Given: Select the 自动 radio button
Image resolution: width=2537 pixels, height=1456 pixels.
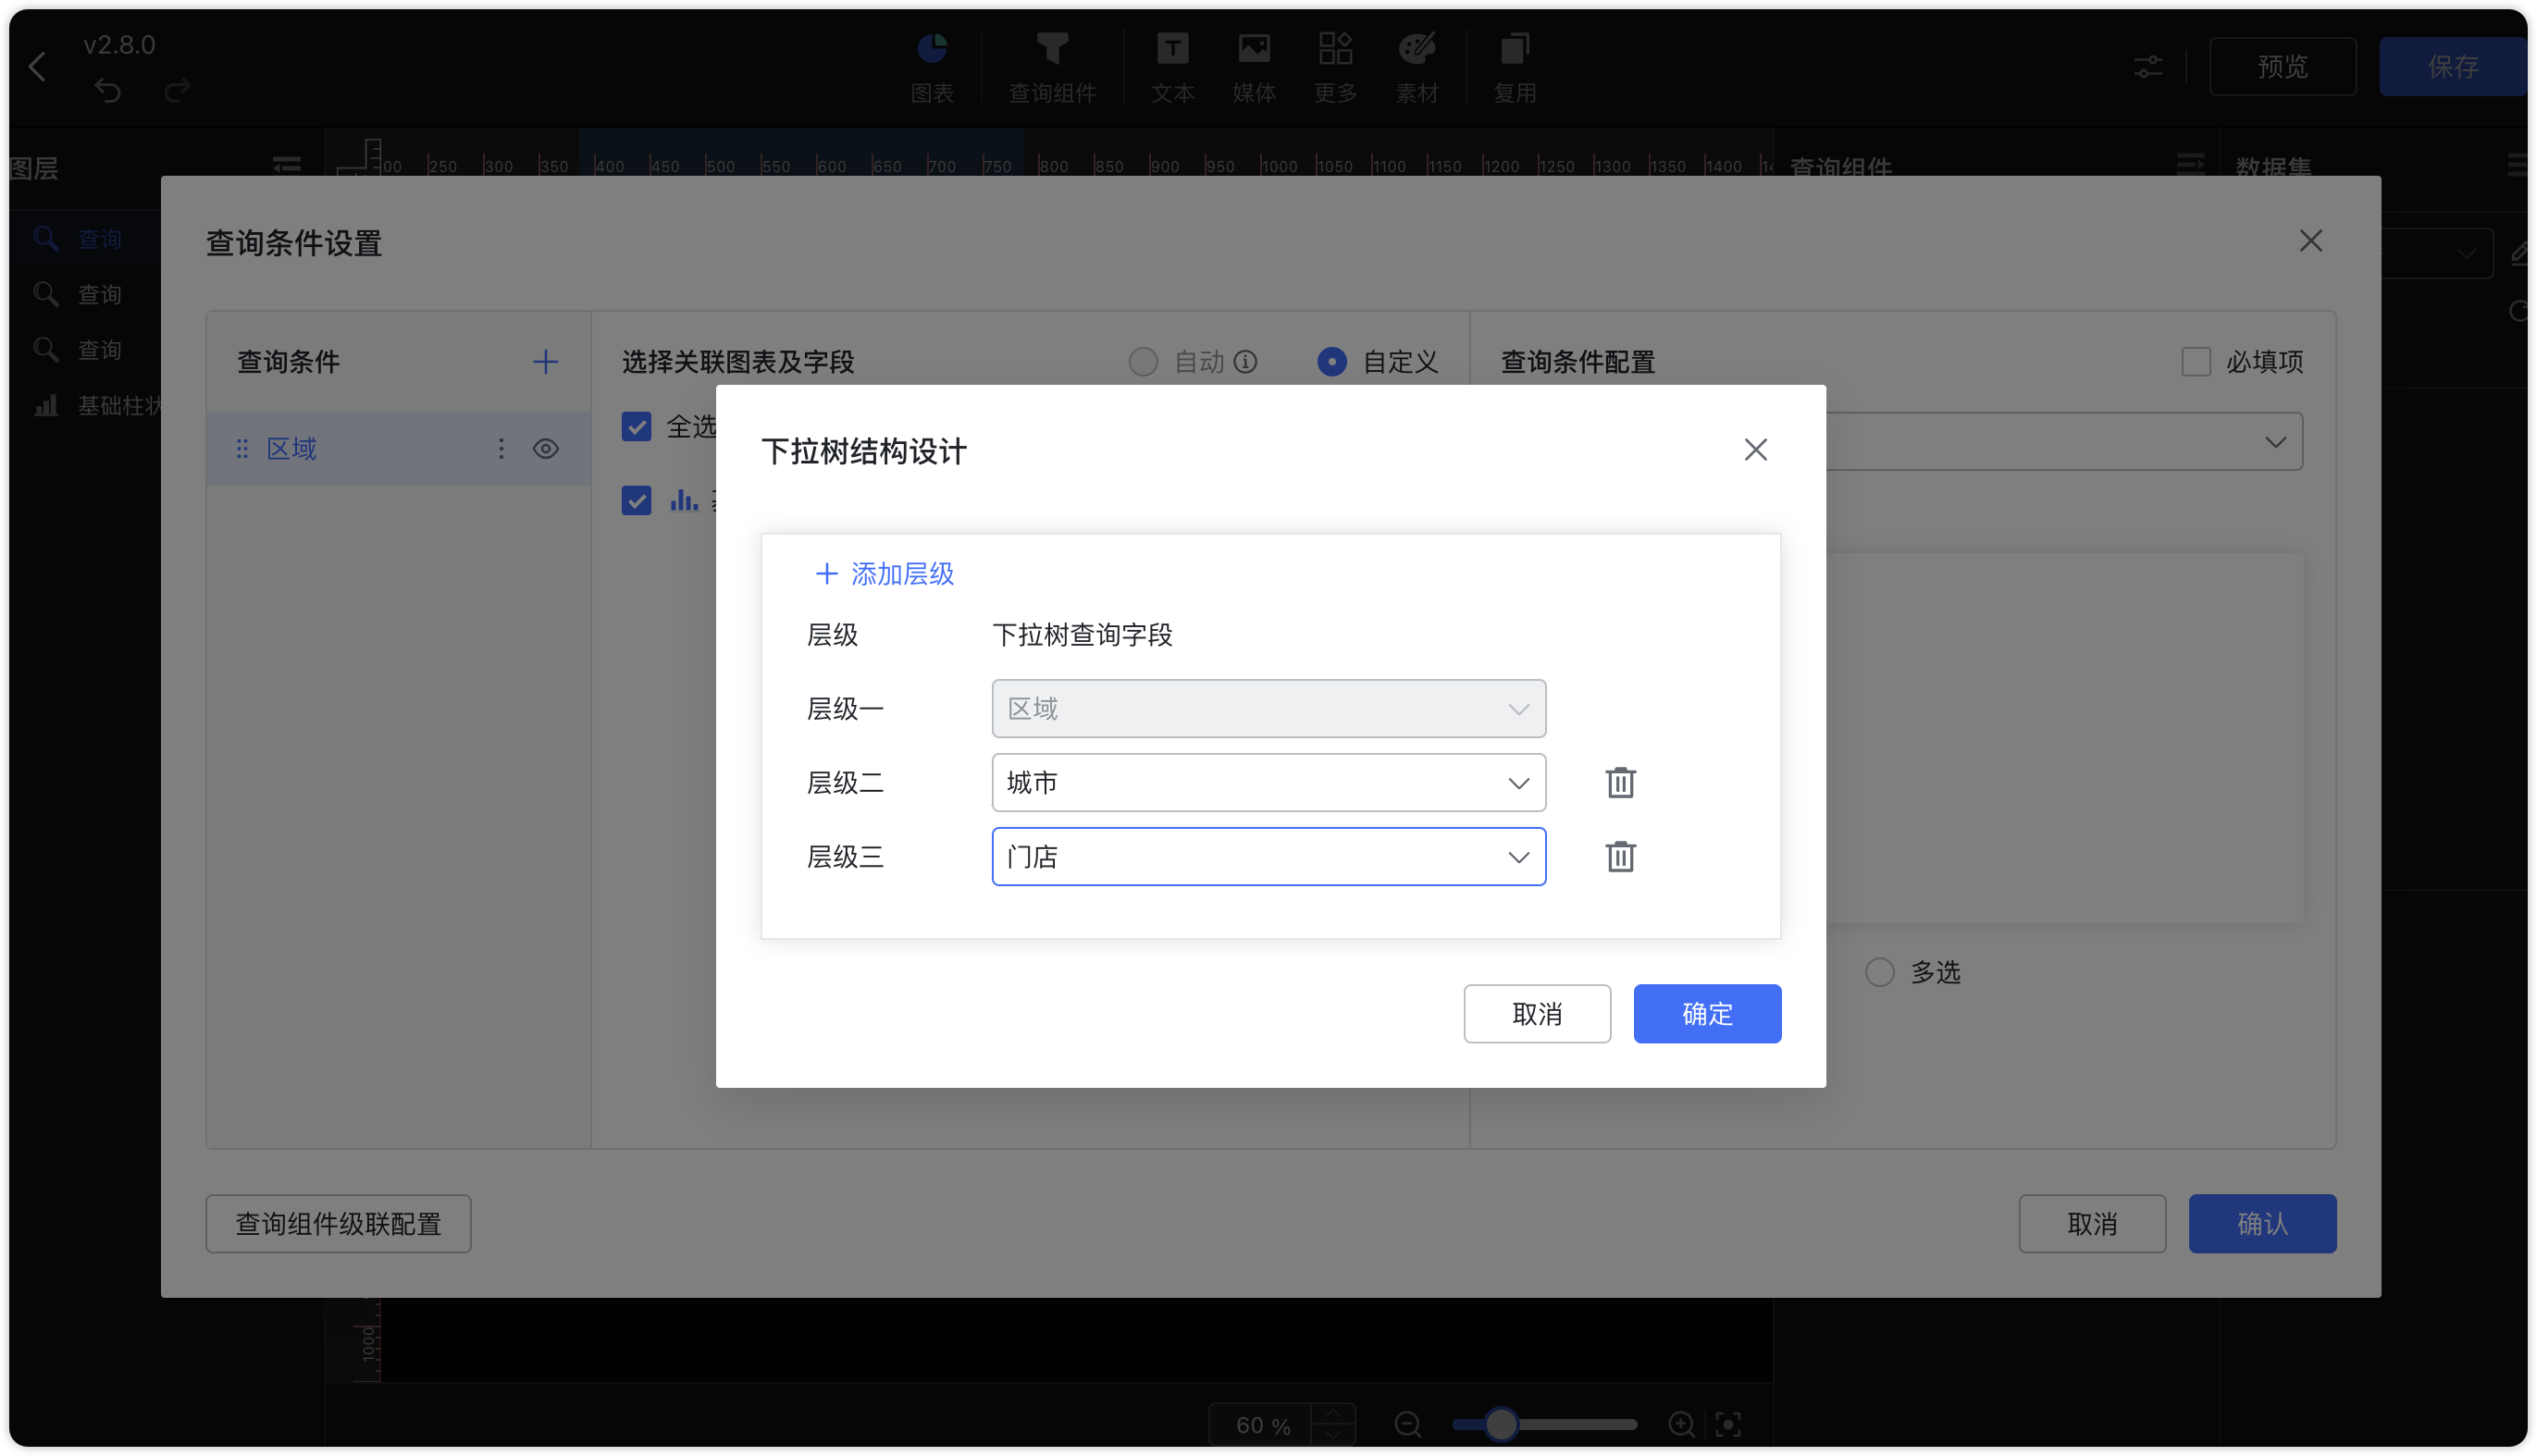Looking at the screenshot, I should 1144,362.
